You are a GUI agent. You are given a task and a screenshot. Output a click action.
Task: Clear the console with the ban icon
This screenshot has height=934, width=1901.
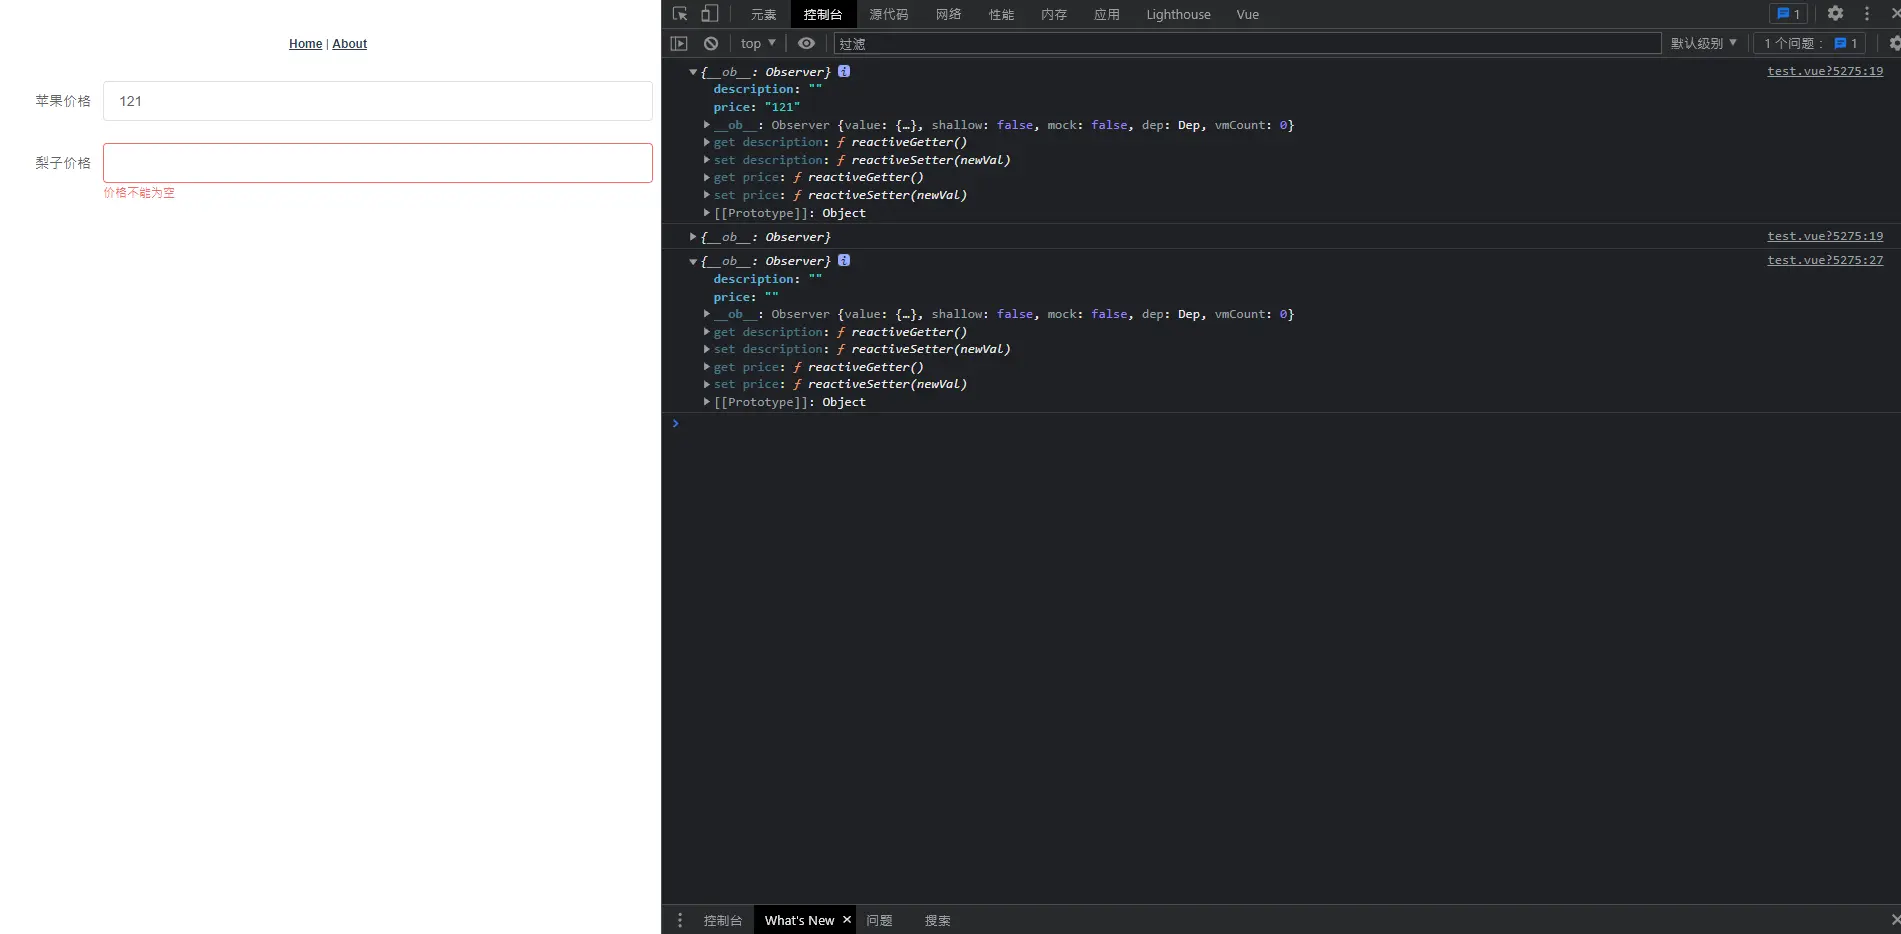[711, 43]
